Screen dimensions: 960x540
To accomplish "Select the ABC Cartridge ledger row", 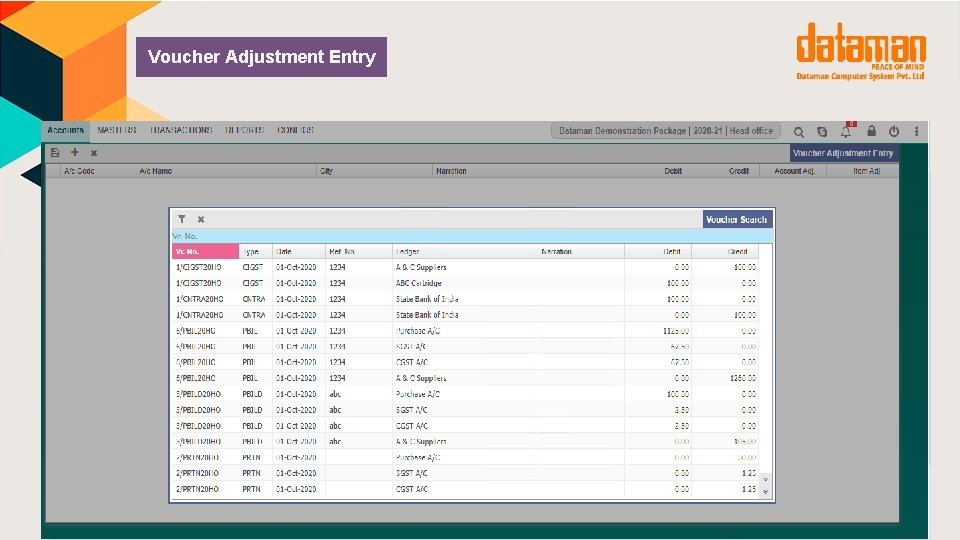I will click(x=465, y=283).
